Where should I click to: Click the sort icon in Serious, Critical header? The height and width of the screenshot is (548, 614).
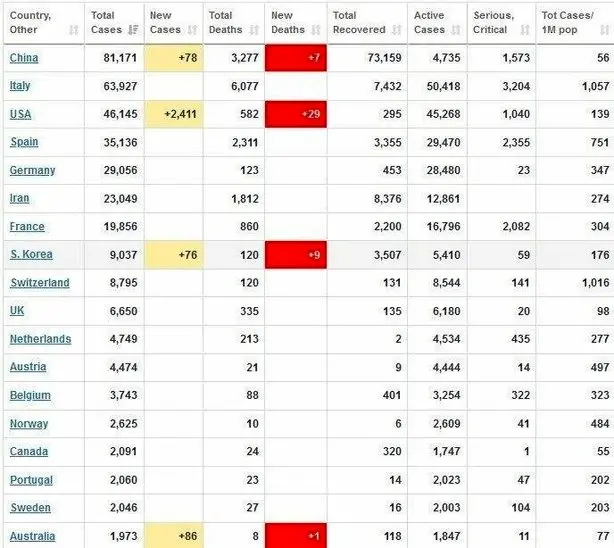click(523, 31)
